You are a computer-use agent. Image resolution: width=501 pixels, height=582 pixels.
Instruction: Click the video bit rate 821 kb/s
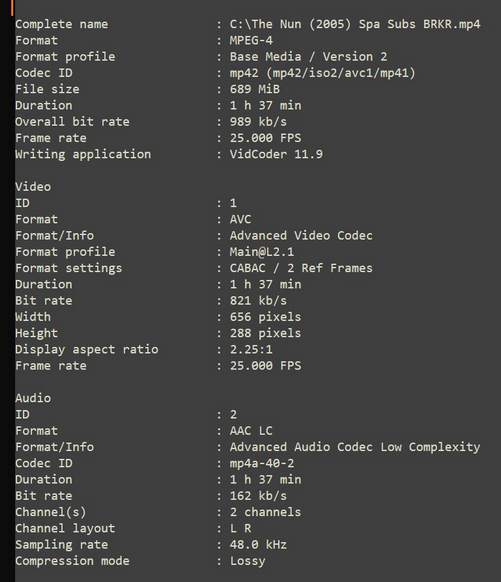(258, 301)
